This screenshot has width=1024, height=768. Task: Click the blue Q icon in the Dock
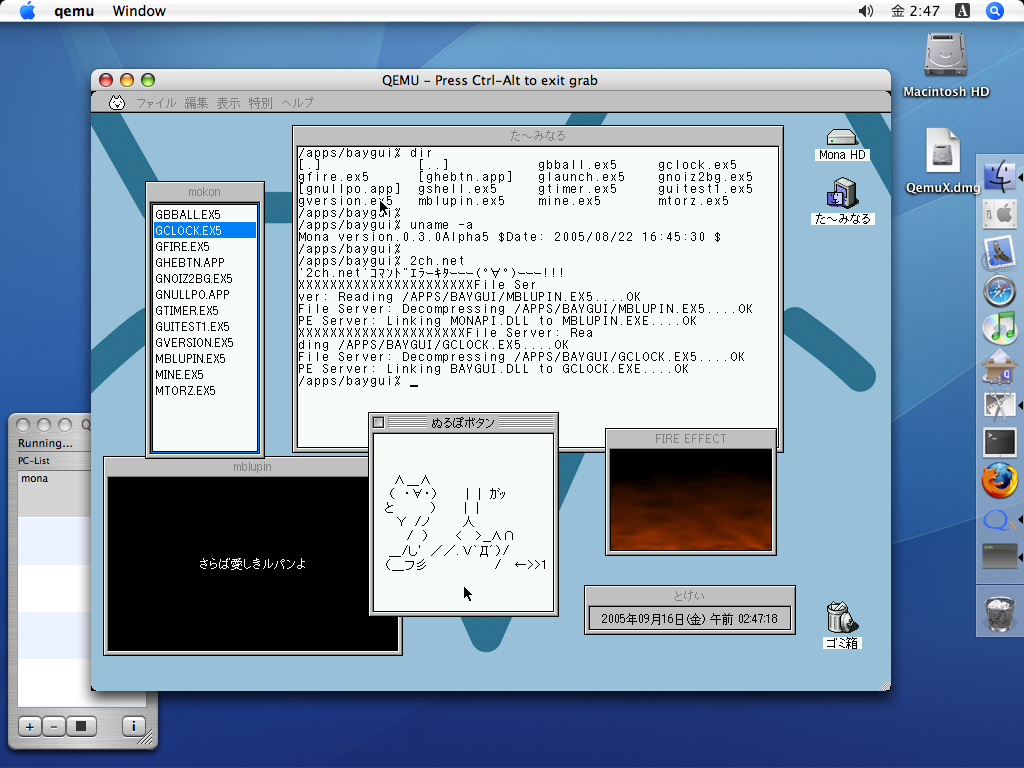point(1000,520)
